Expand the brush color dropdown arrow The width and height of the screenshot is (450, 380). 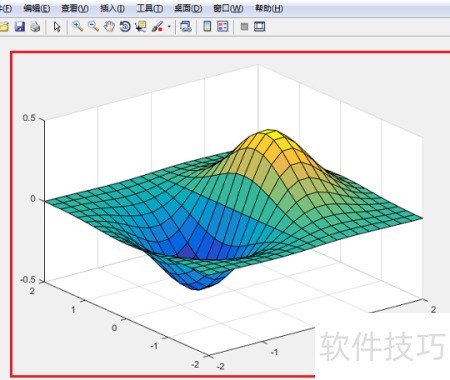(x=169, y=27)
